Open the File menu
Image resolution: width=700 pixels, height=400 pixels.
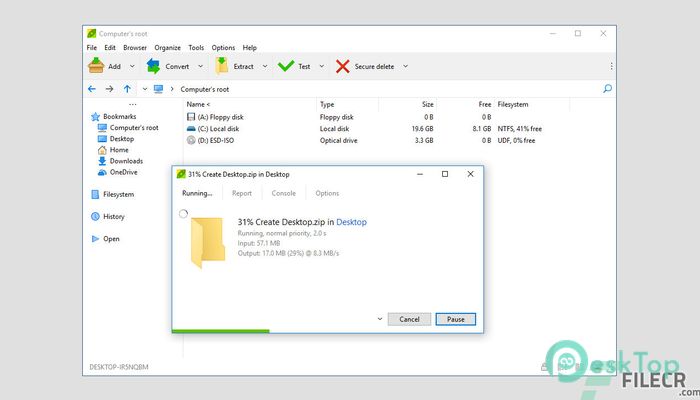pyautogui.click(x=92, y=47)
